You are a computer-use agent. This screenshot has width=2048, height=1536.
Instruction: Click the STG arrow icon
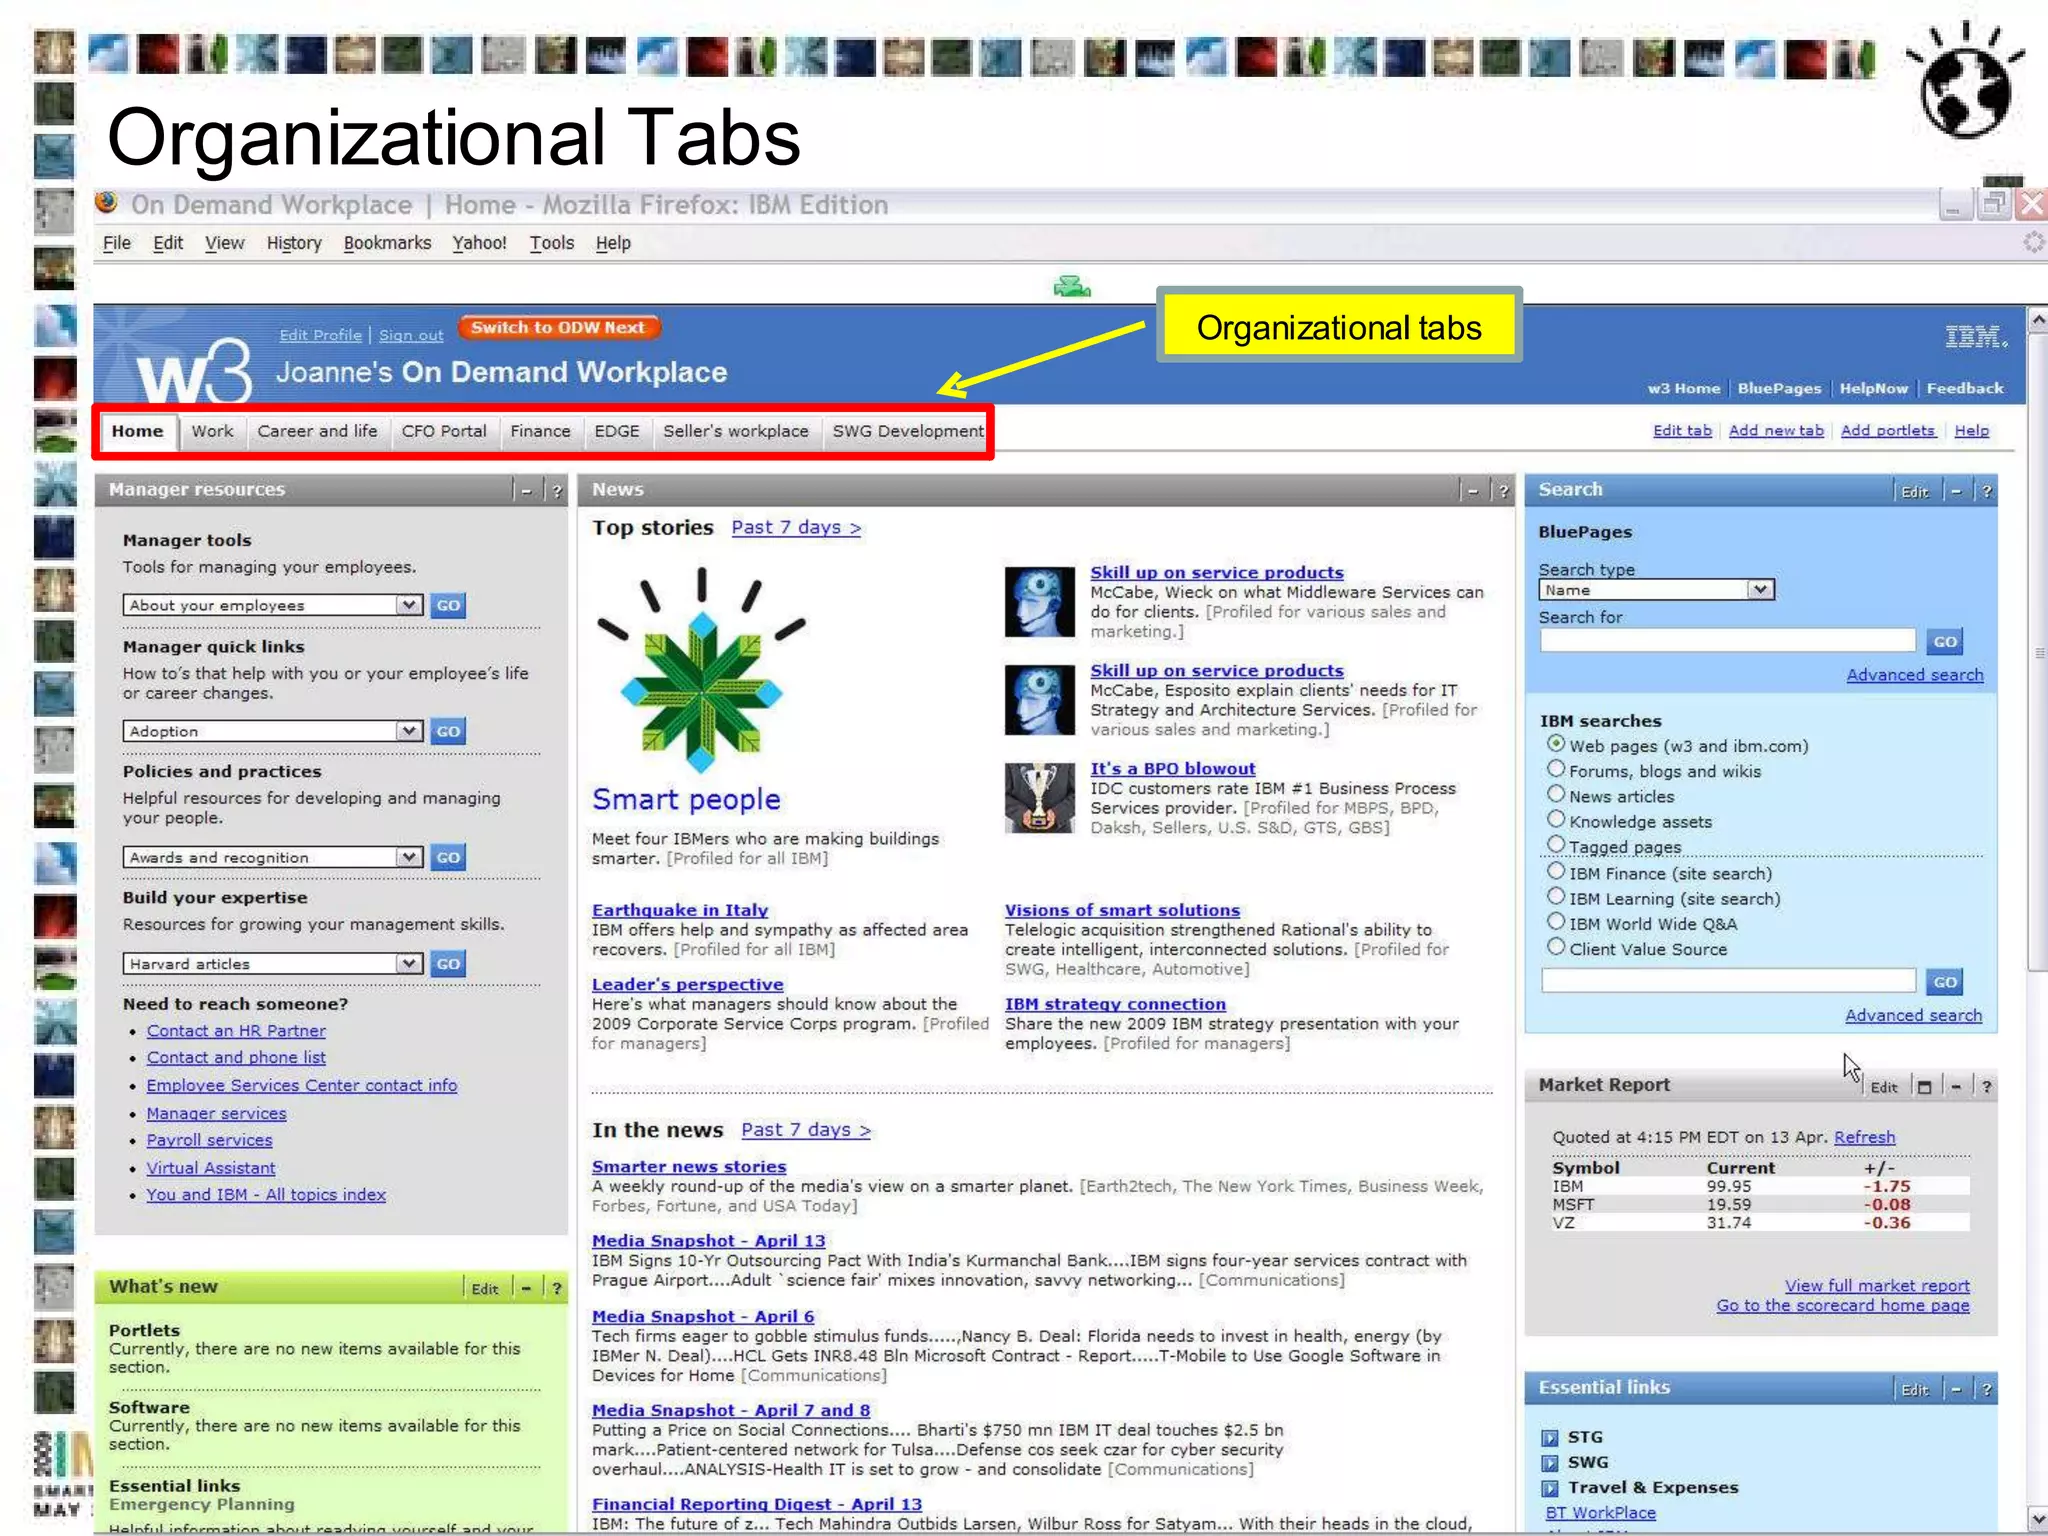pyautogui.click(x=1550, y=1438)
